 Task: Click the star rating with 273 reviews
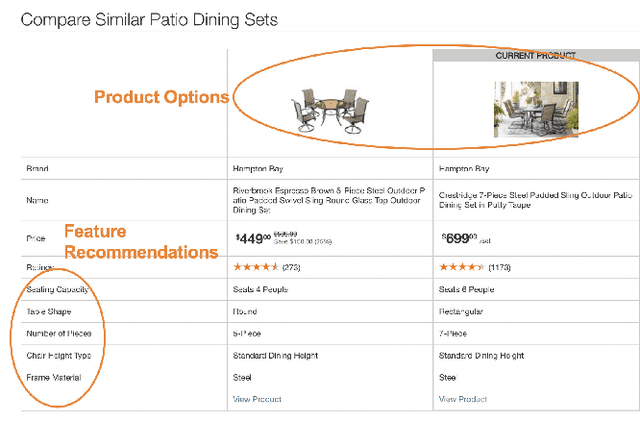[x=257, y=268]
